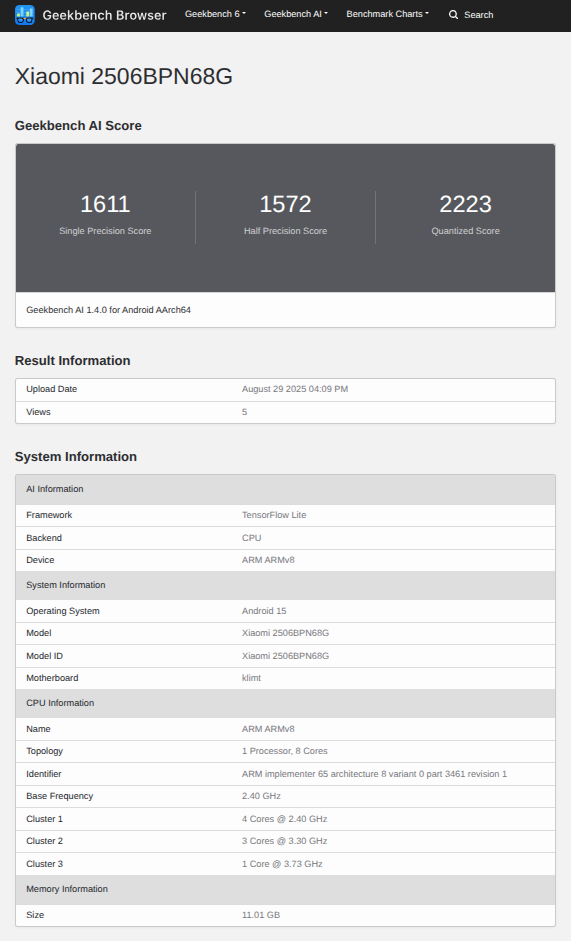Click the Topology row label
Image resolution: width=571 pixels, height=941 pixels.
(x=44, y=751)
